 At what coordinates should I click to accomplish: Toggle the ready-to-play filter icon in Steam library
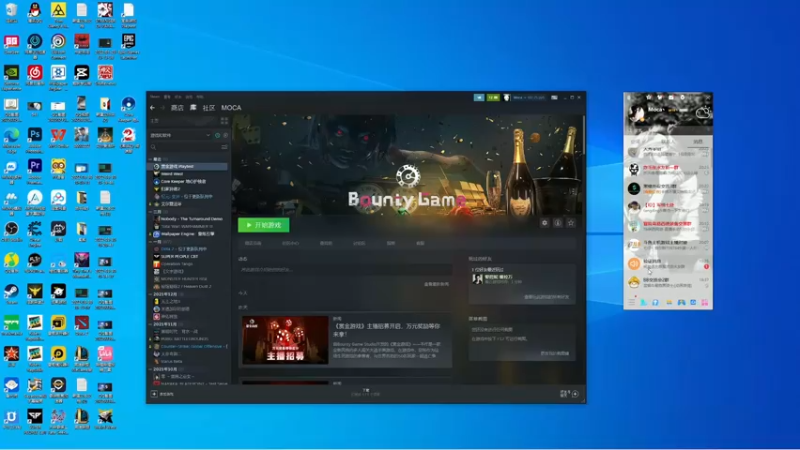point(225,135)
